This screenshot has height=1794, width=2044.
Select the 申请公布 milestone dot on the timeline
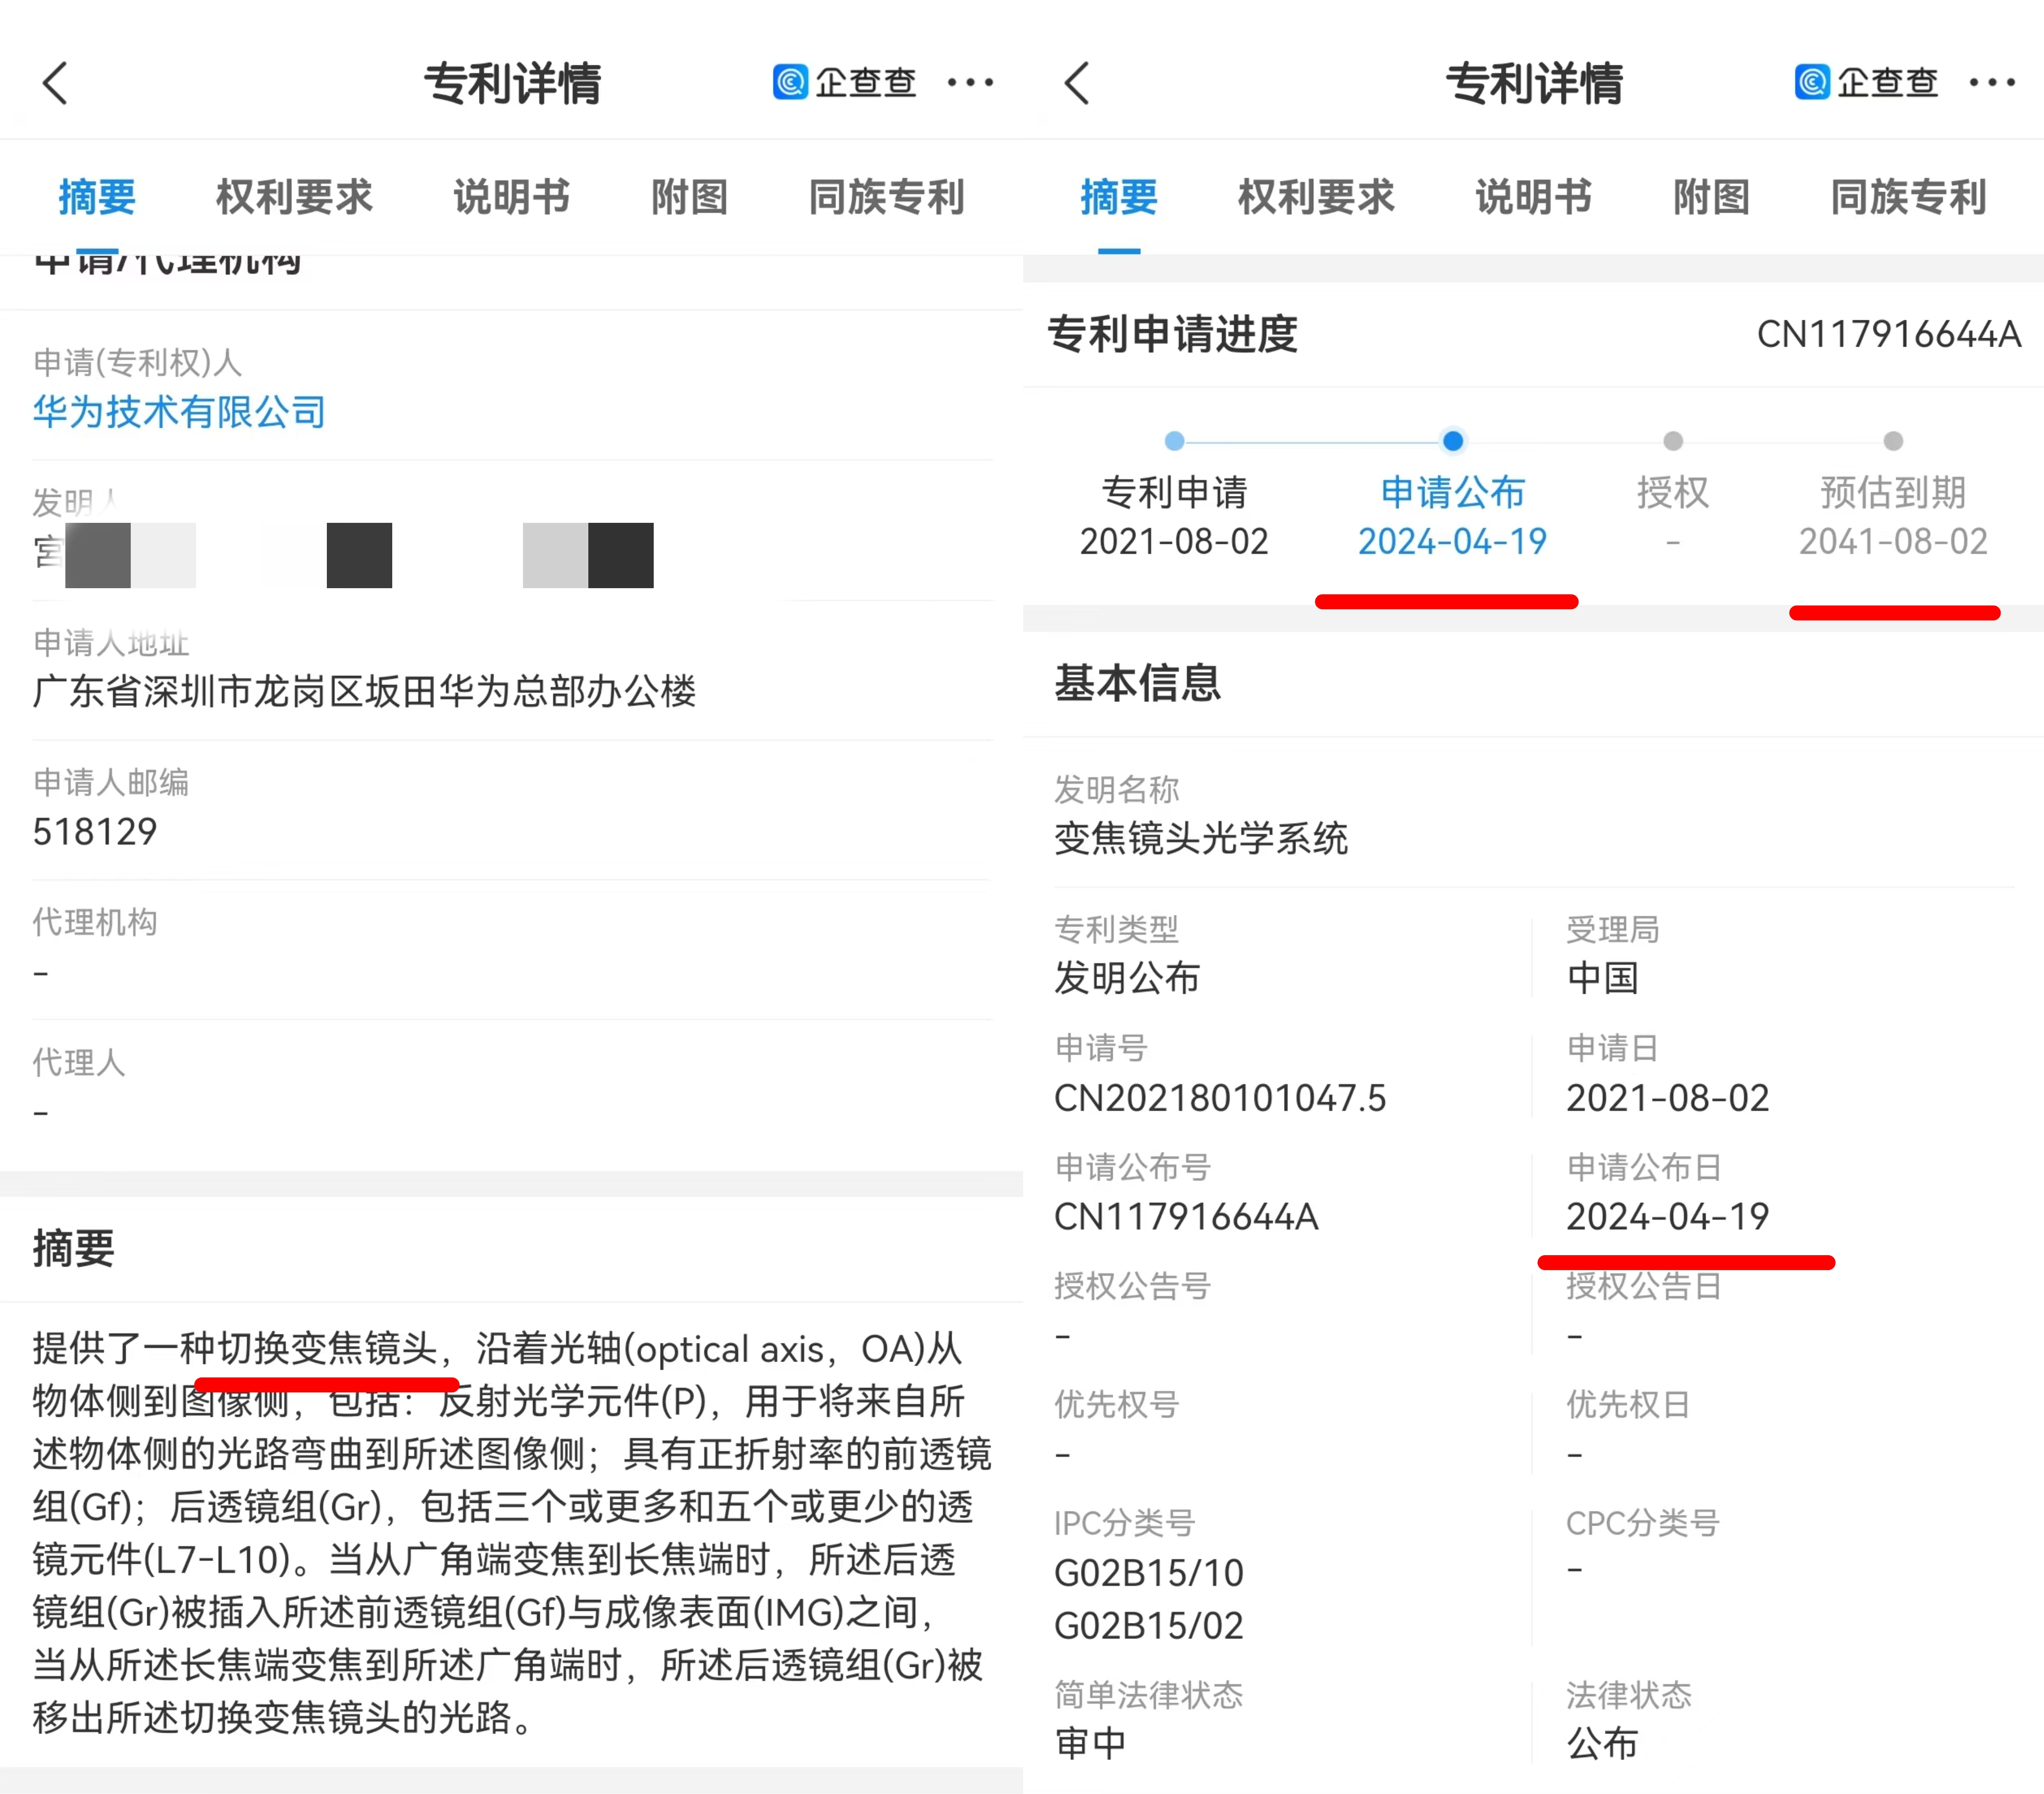(1452, 441)
